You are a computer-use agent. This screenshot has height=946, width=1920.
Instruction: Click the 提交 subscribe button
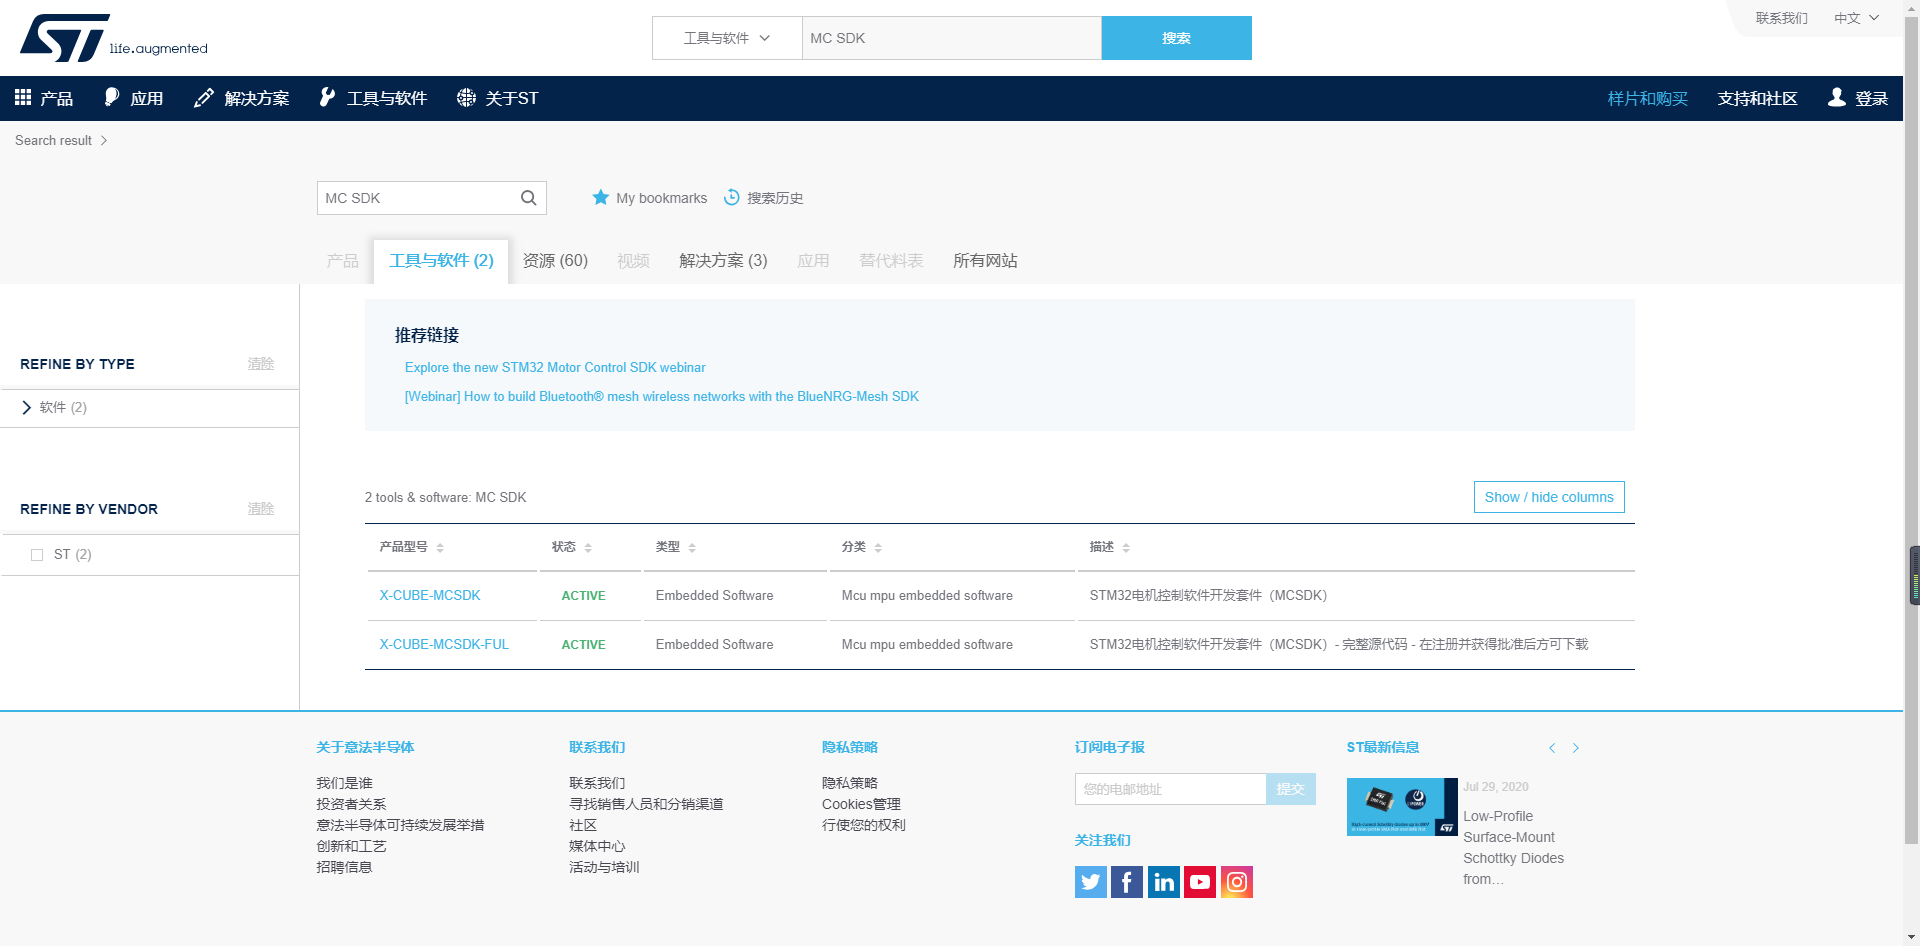click(x=1291, y=789)
